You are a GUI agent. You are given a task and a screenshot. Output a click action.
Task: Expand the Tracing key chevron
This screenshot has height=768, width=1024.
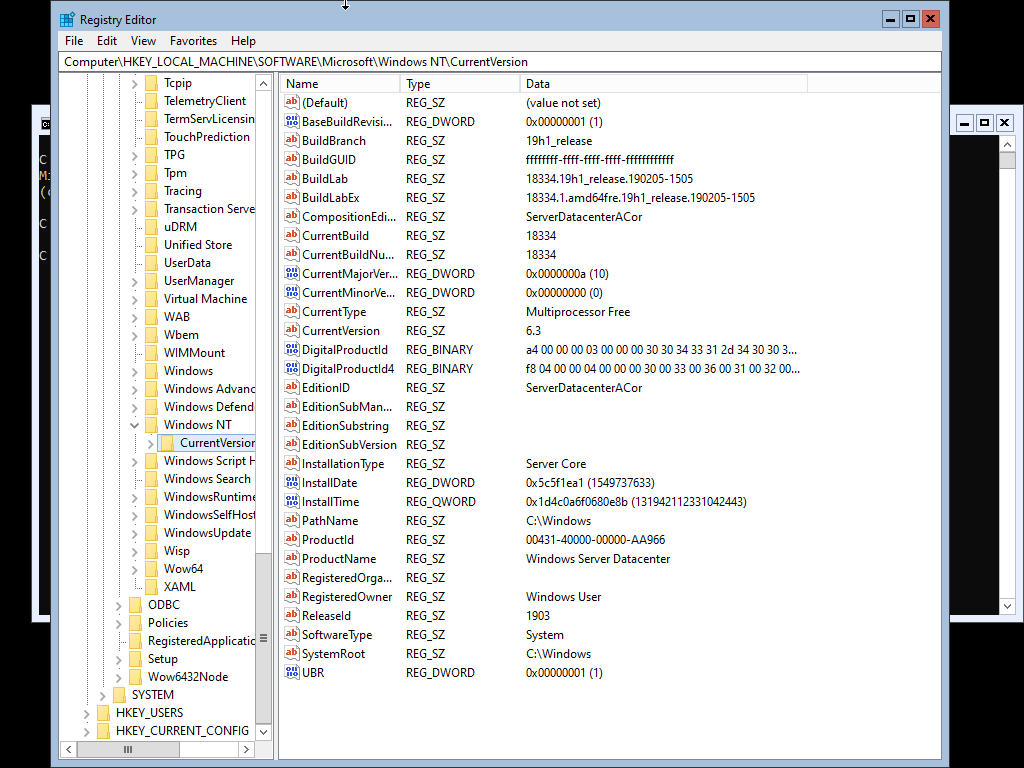click(135, 191)
